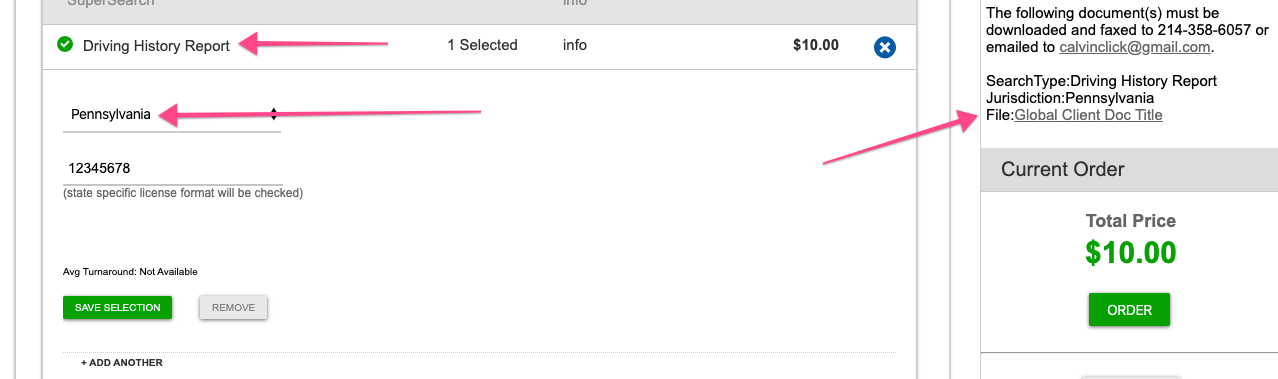Screen dimensions: 1278x379
Task: Click the green SAVE SELECTION button
Action: point(117,307)
